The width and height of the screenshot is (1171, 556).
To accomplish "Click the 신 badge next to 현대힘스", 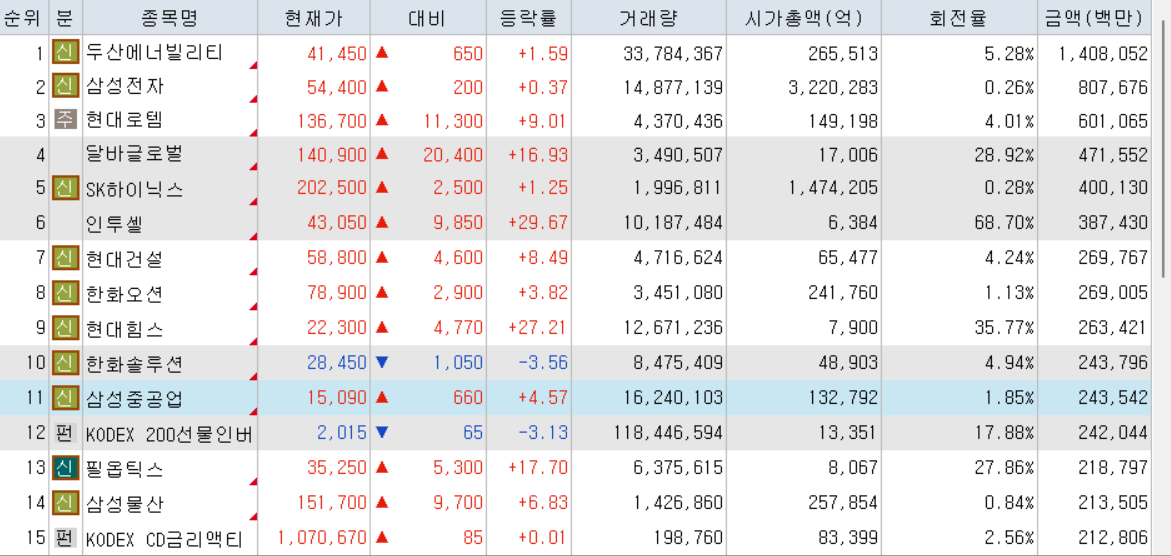I will [65, 327].
